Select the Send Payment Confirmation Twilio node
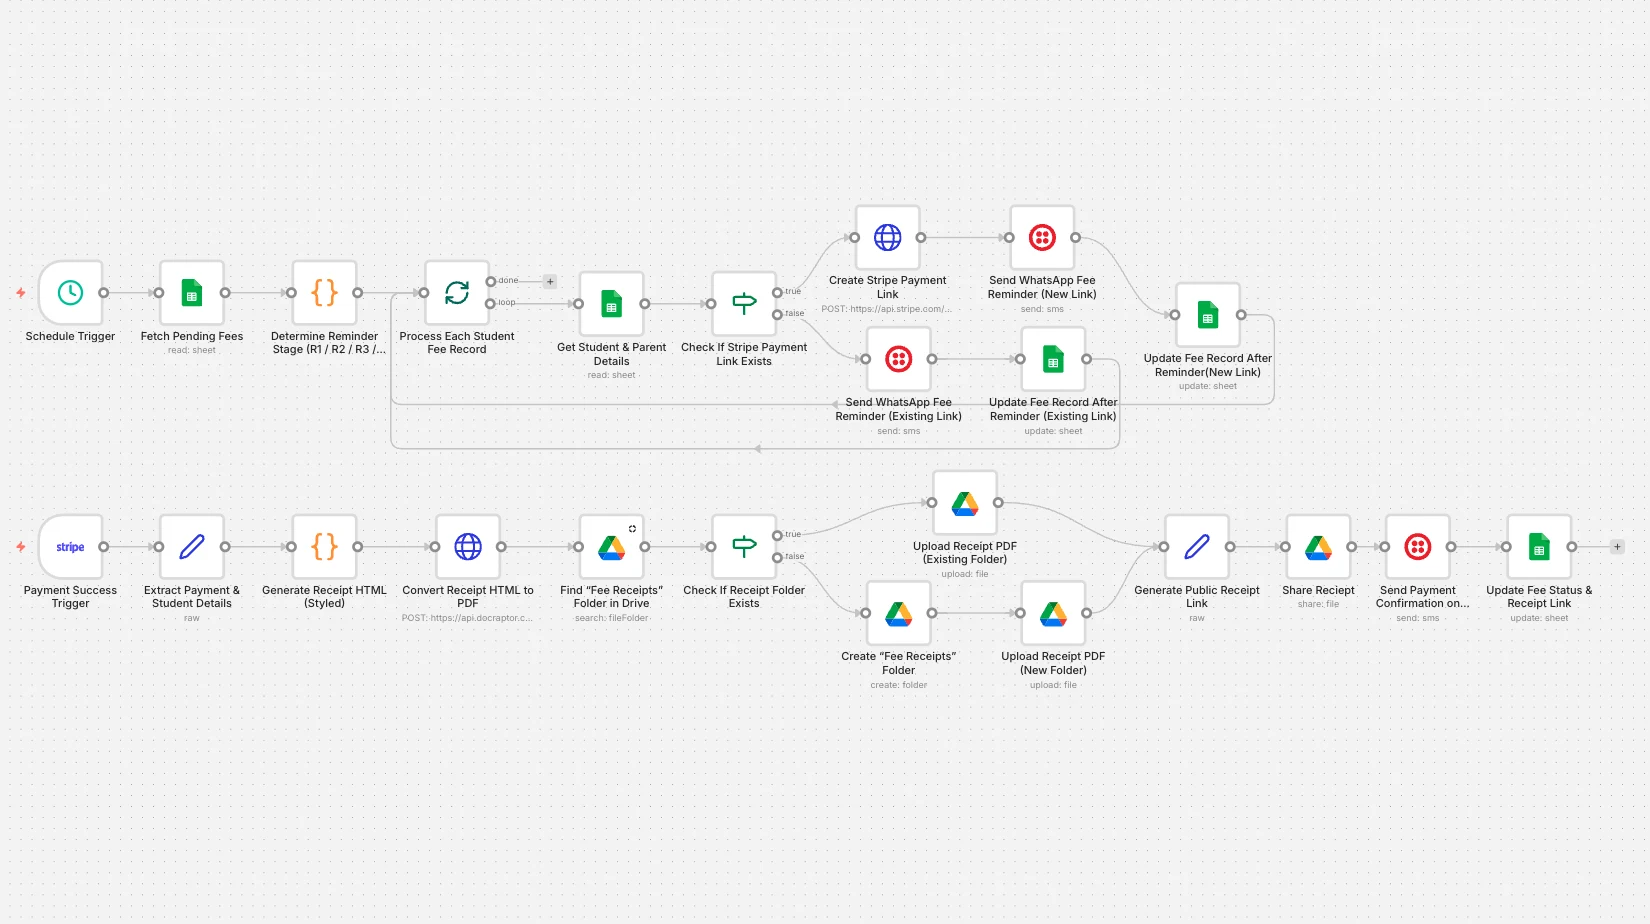The image size is (1650, 924). 1418,547
